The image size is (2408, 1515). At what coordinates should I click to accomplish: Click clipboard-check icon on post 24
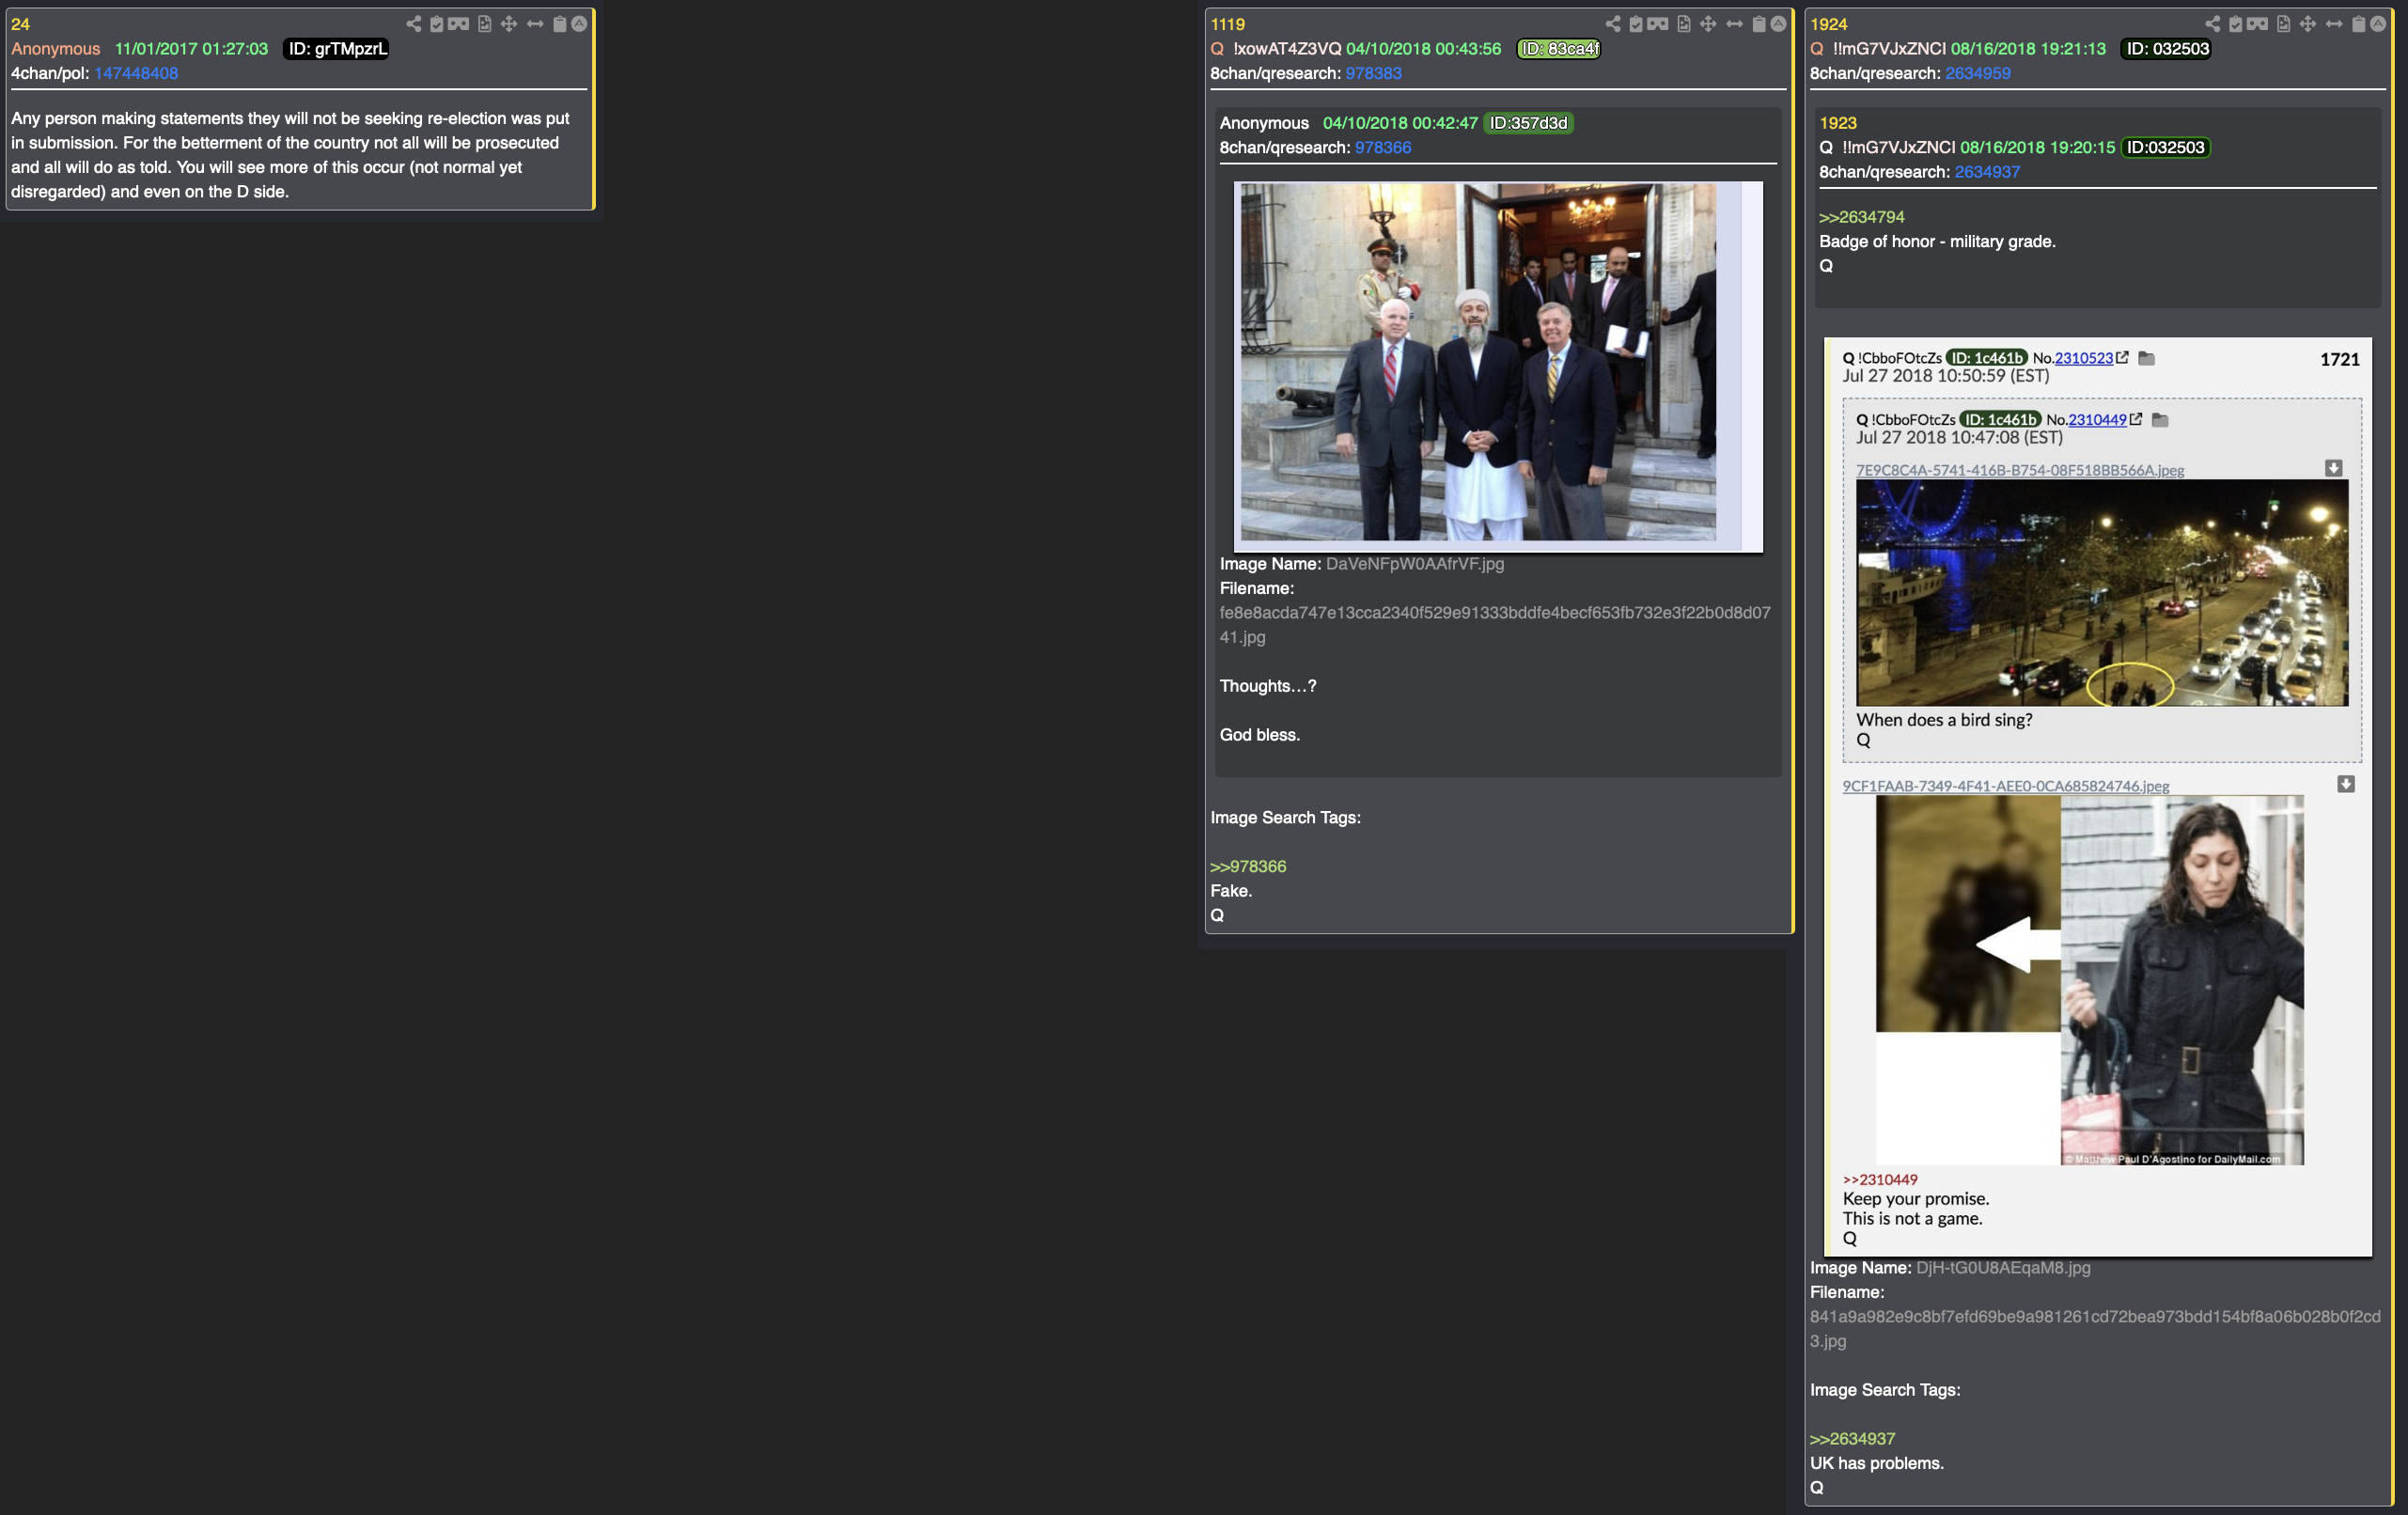(x=436, y=24)
